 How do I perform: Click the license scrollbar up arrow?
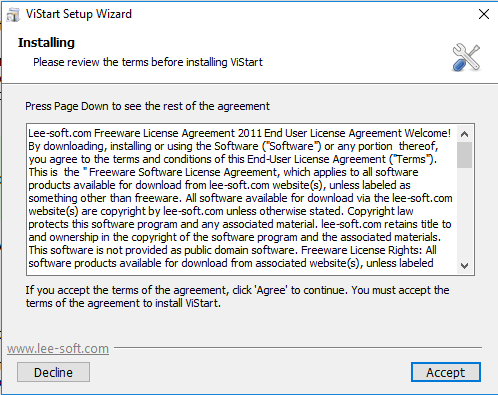coord(464,134)
